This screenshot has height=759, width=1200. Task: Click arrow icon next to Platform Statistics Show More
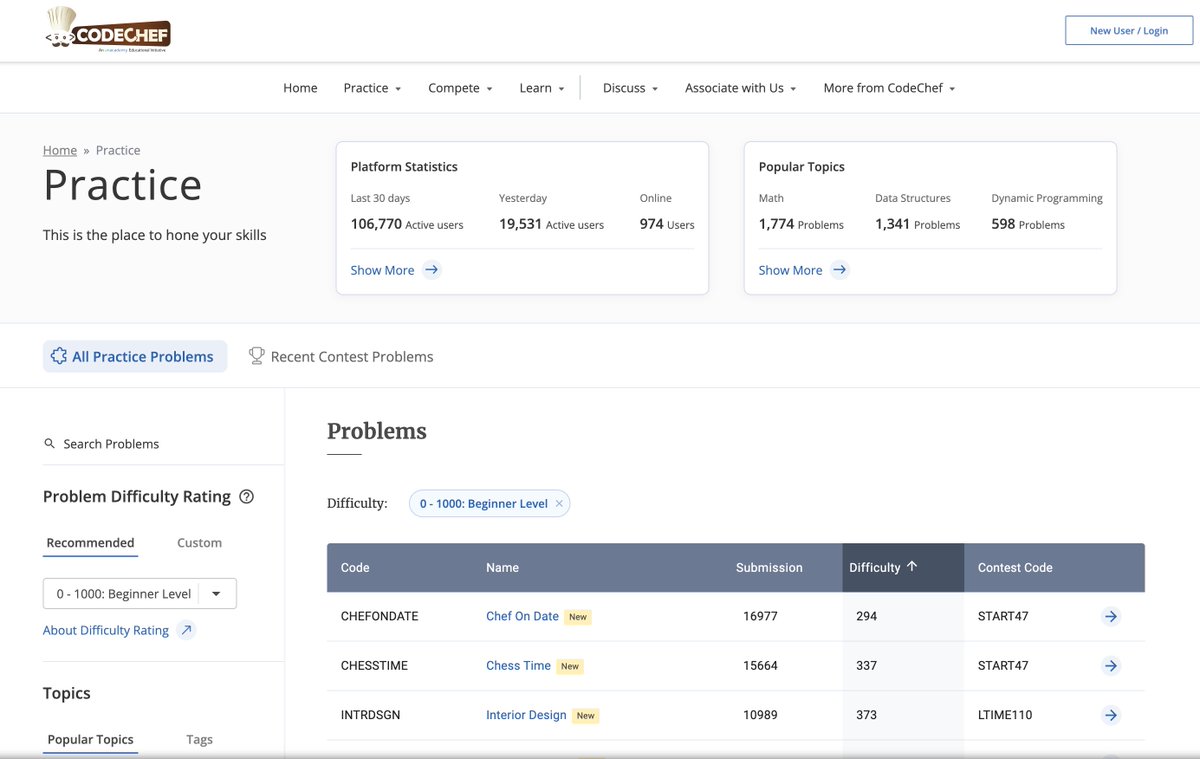431,270
